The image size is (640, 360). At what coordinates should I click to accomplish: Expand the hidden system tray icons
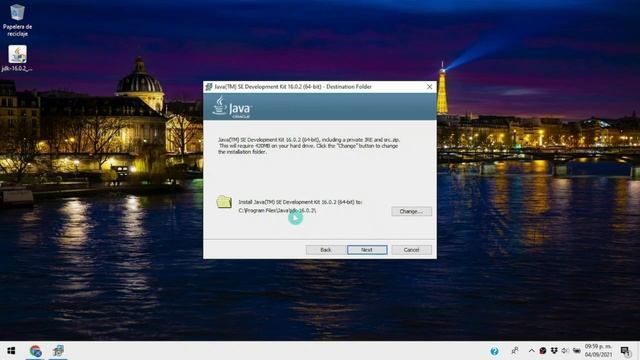[x=531, y=351]
